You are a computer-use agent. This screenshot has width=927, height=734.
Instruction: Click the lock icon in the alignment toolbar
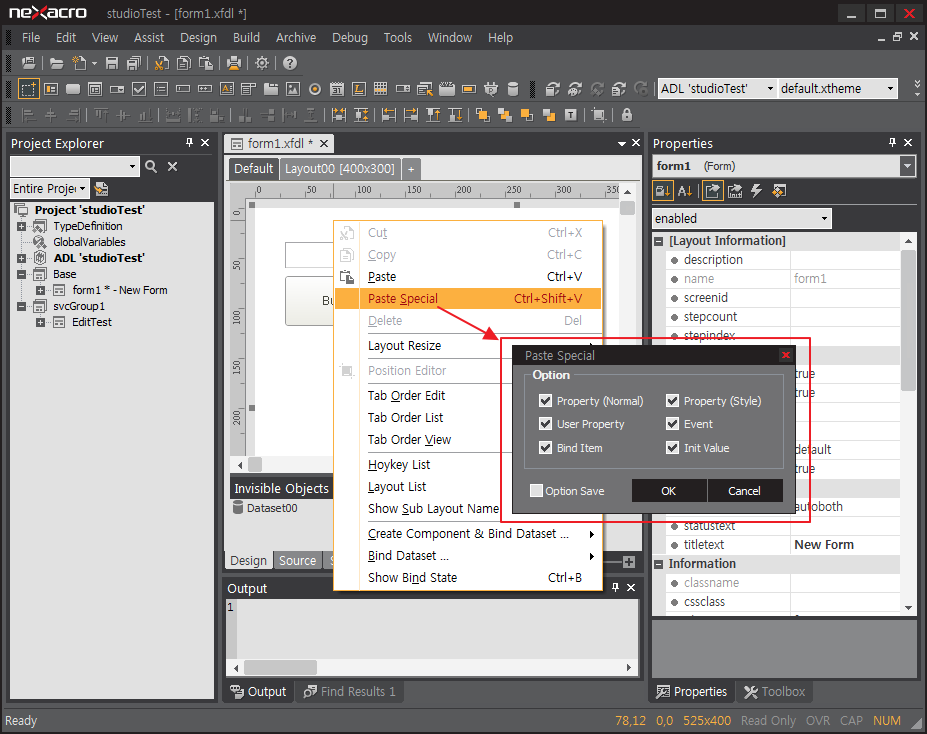click(627, 115)
